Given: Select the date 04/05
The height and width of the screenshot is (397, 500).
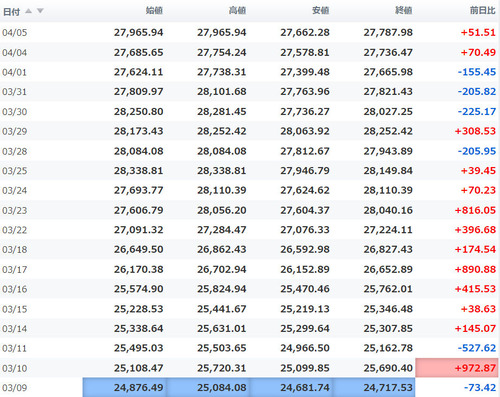Looking at the screenshot, I should point(14,33).
